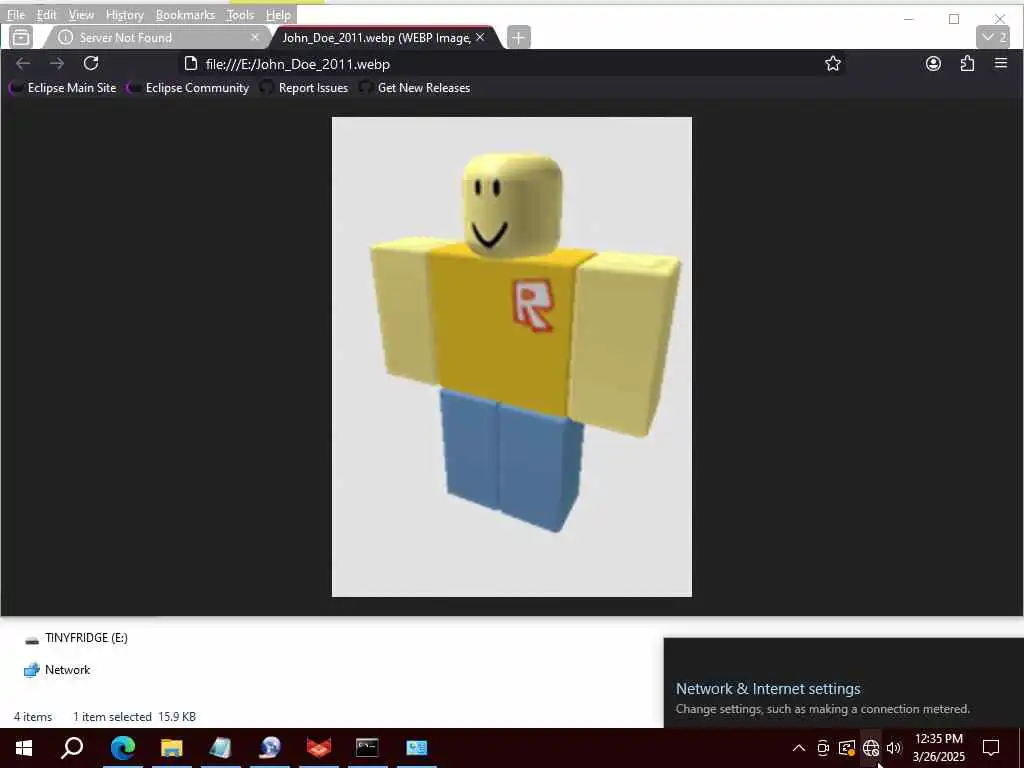Open the View menu

81,14
